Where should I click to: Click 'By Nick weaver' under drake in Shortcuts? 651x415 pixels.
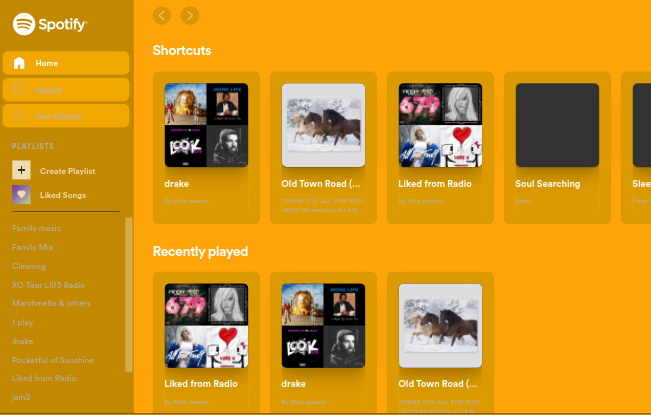pos(187,201)
